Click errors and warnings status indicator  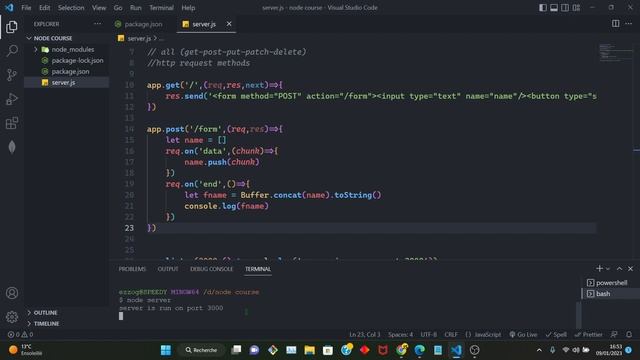[20, 334]
